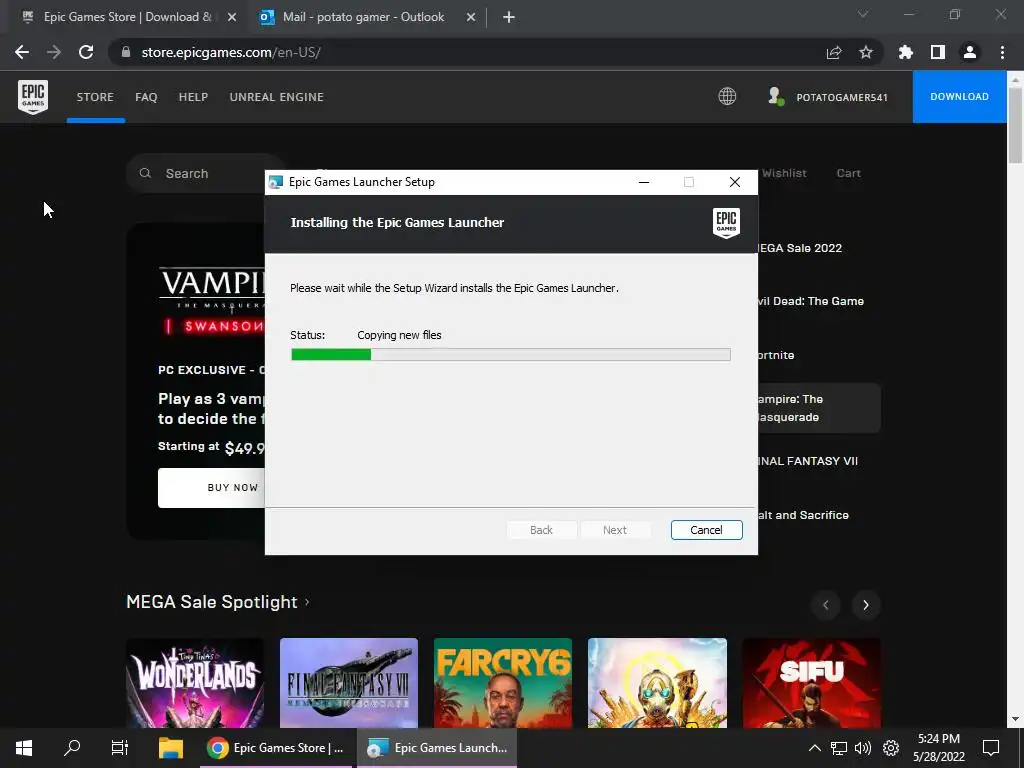Open the Wishlist link
1024x768 pixels.
coord(784,173)
